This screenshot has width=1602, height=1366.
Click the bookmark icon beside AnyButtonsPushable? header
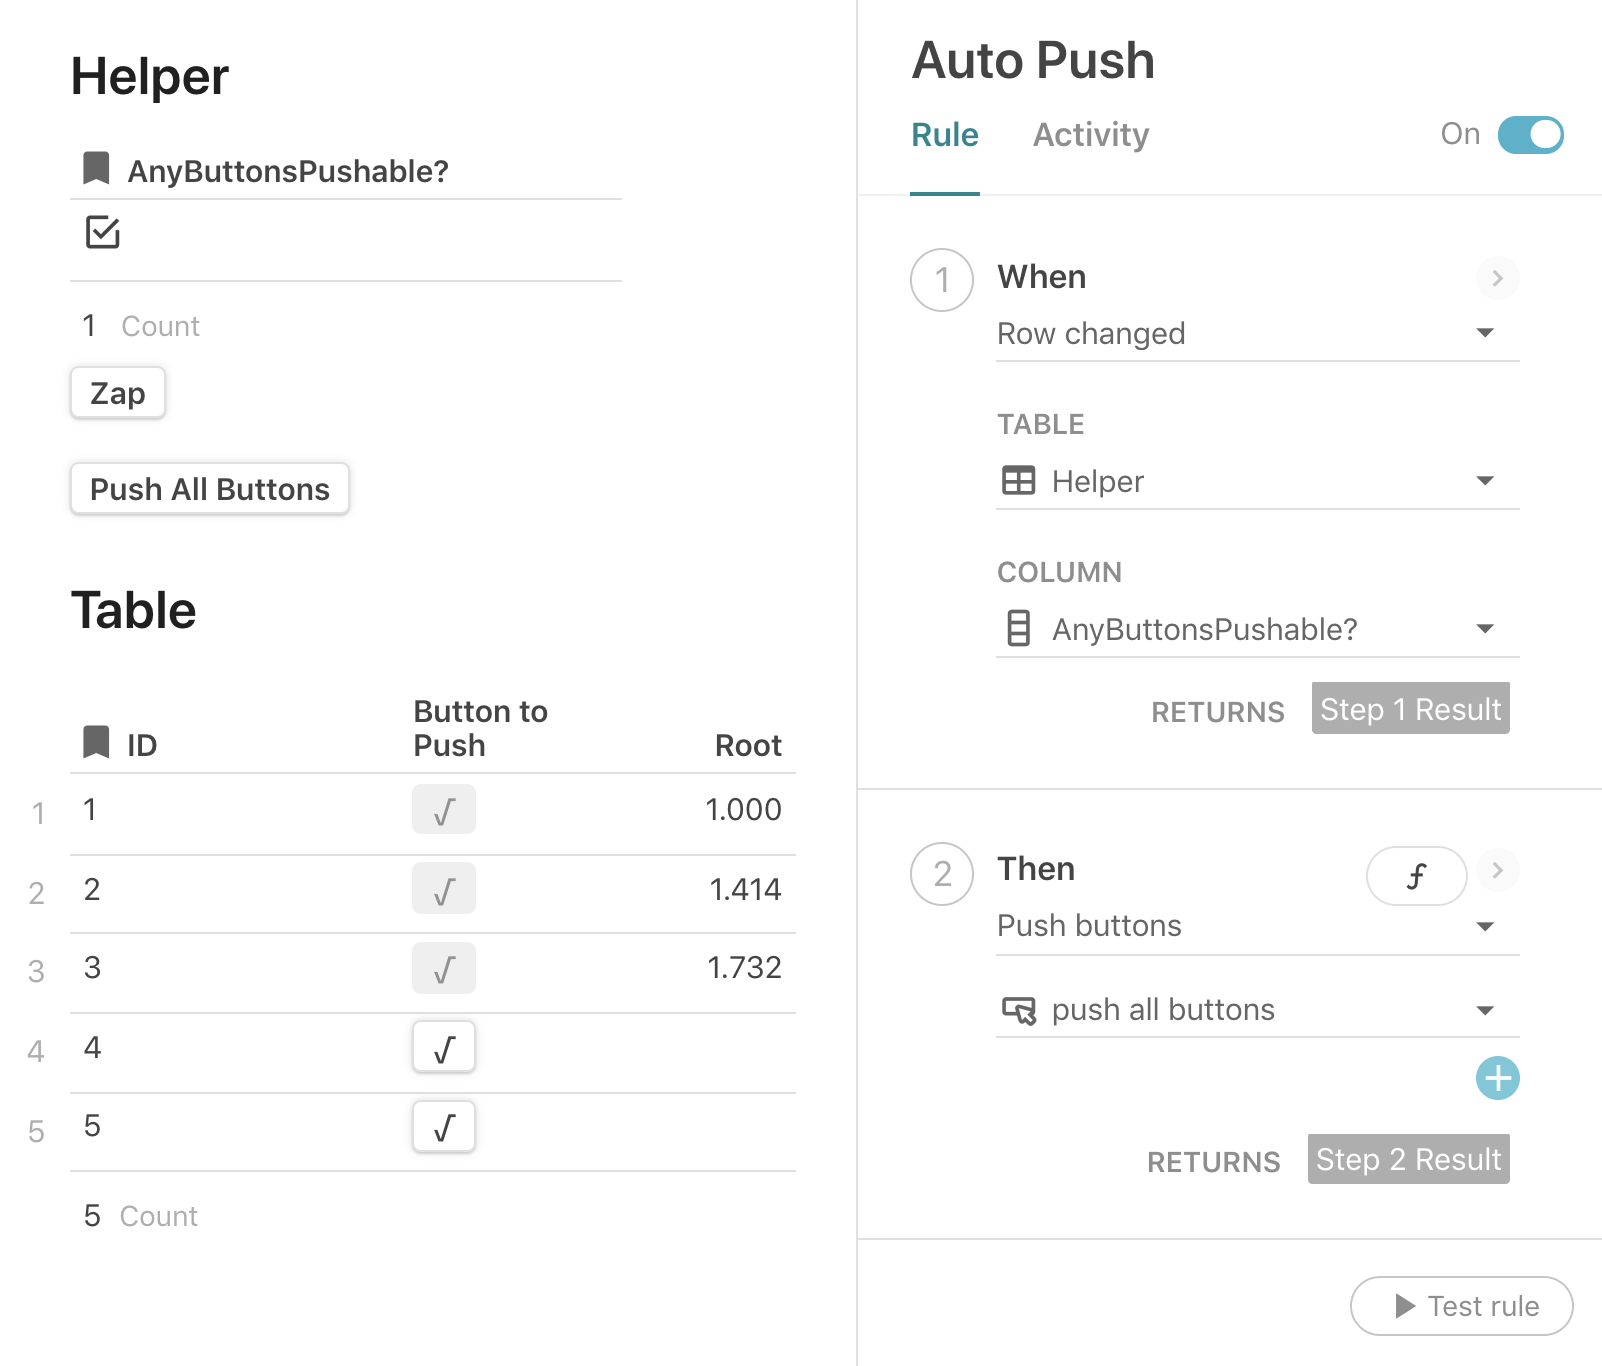click(96, 169)
